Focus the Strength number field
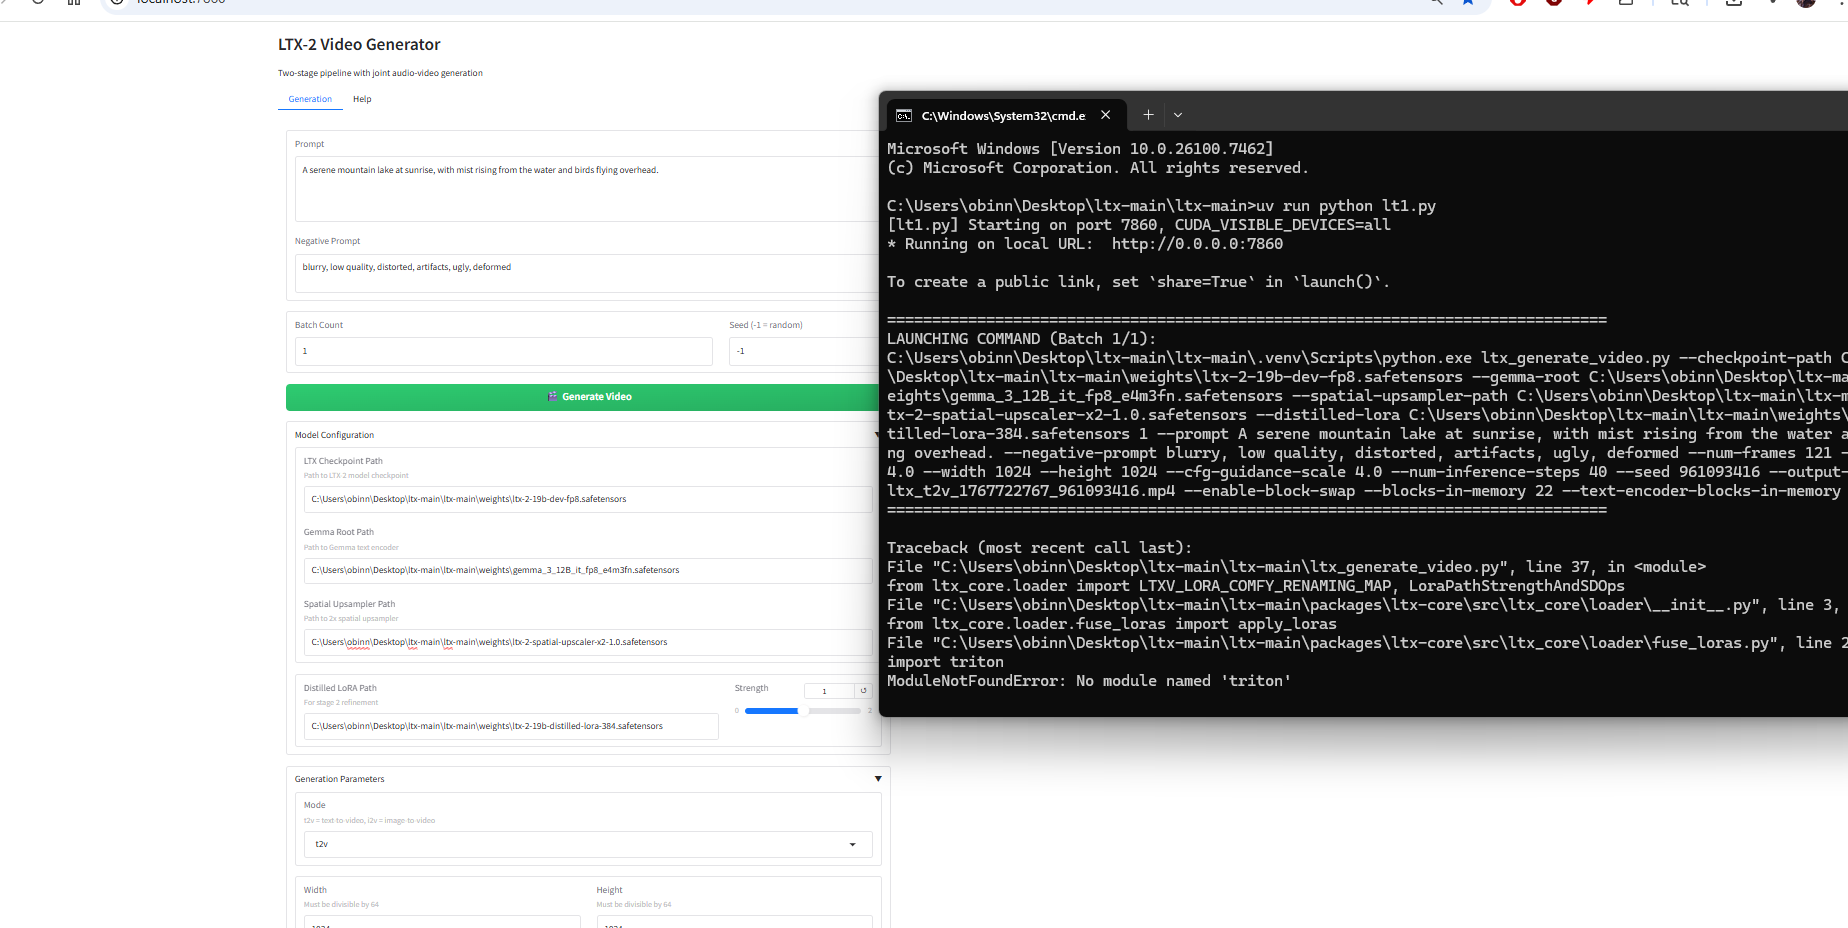Viewport: 1848px width, 928px height. click(x=829, y=691)
